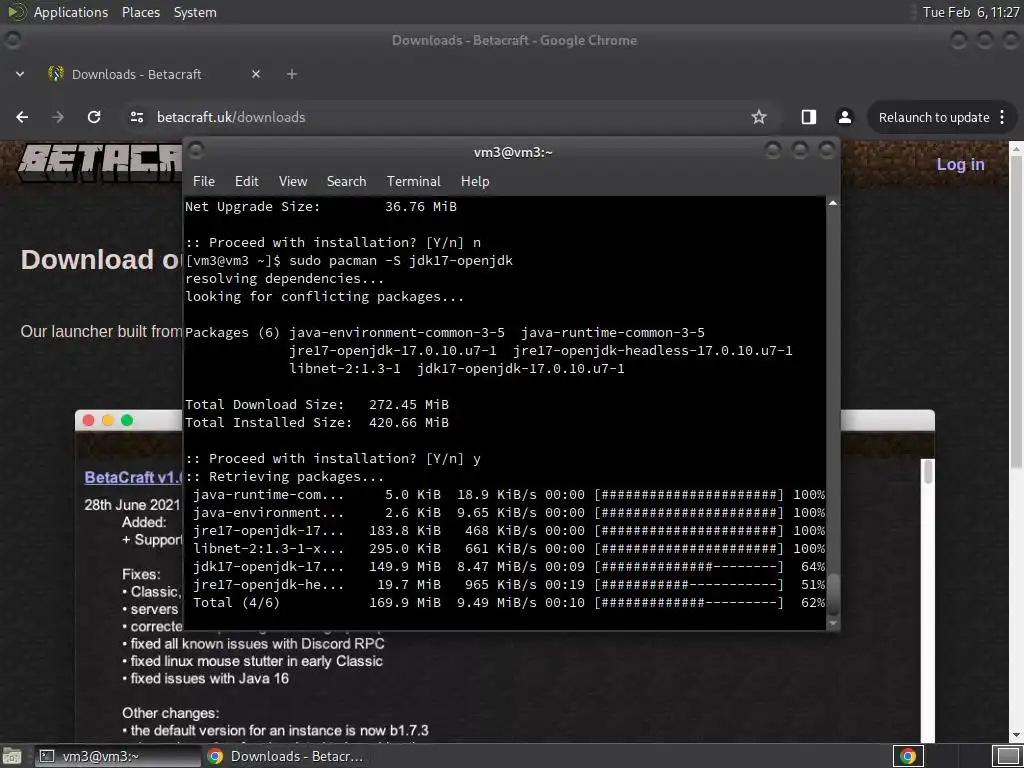
Task: Click the Chrome icon in the system tray
Action: [x=908, y=756]
